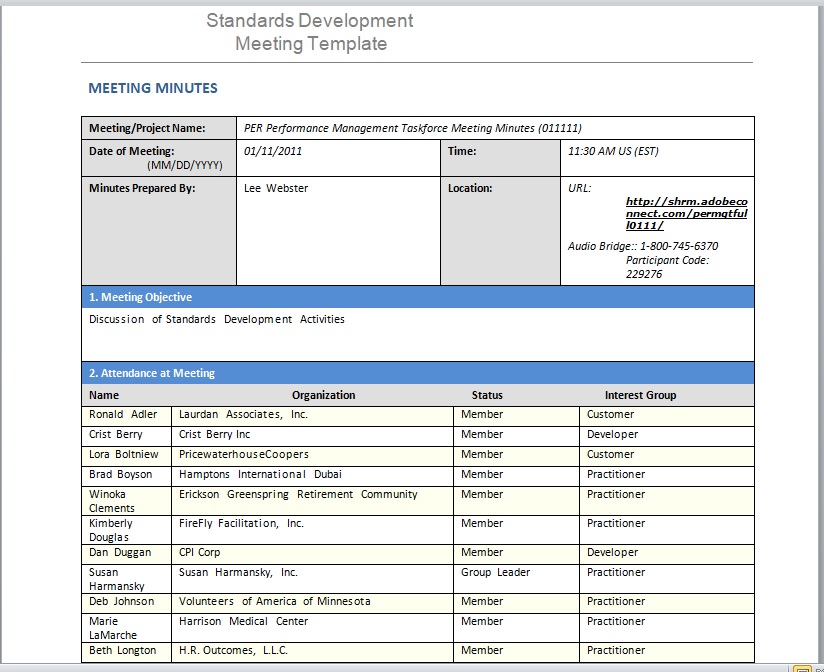Click the MEETING MINUTES heading
The width and height of the screenshot is (824, 672).
[153, 88]
